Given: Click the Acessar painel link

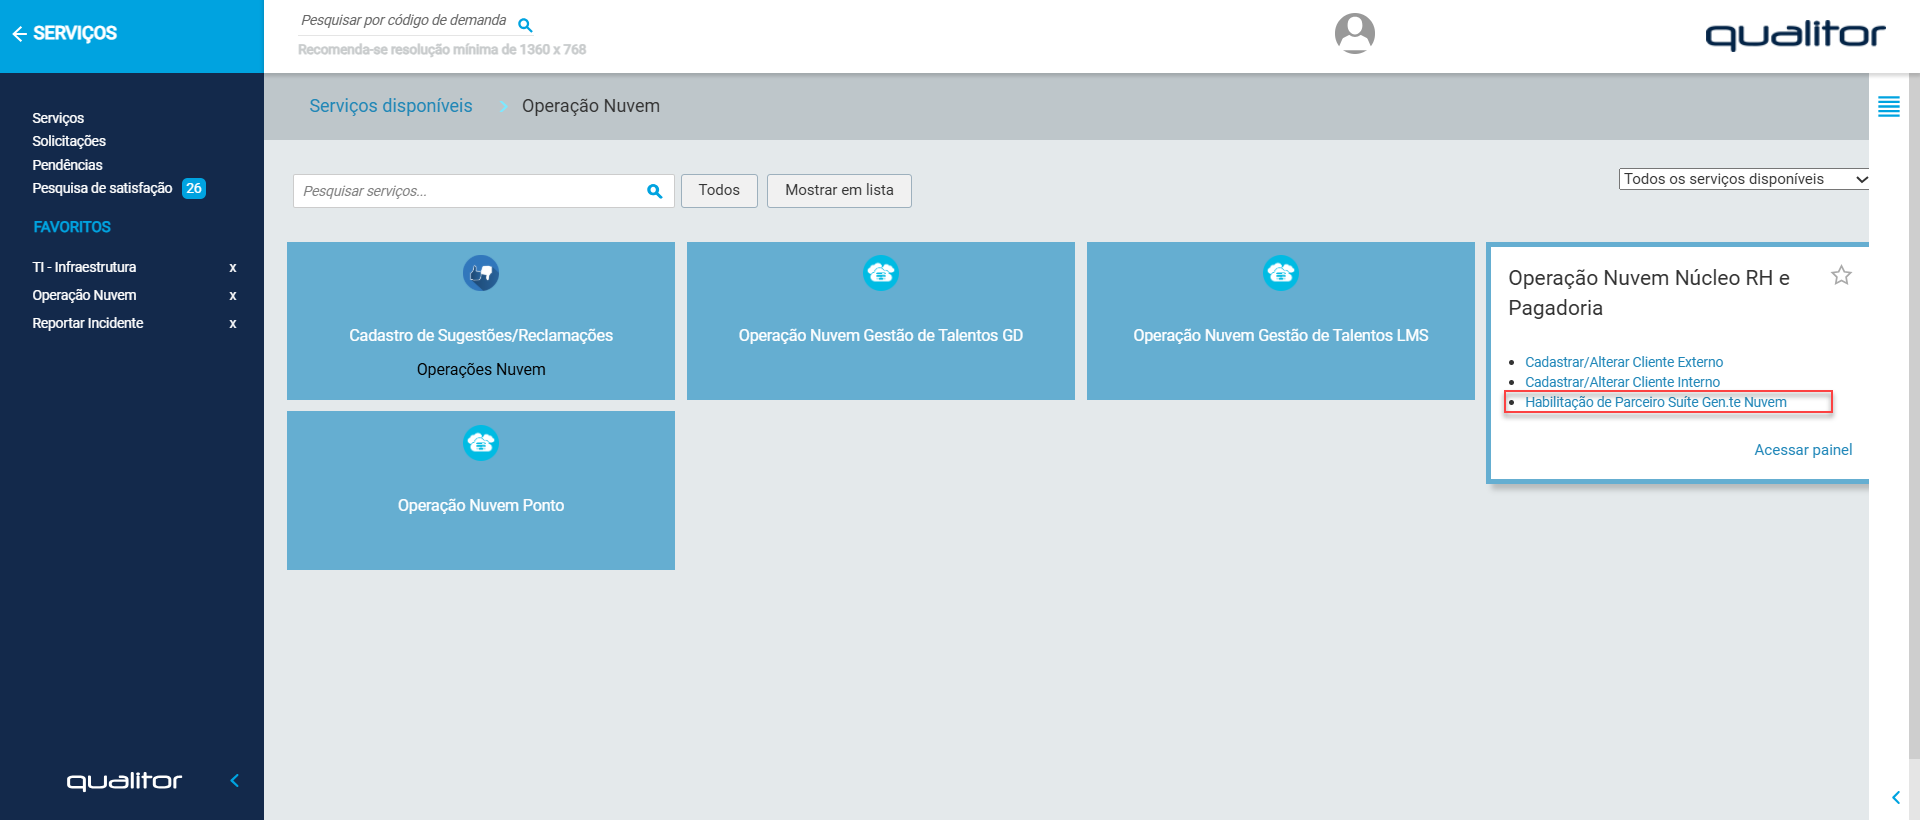Looking at the screenshot, I should tap(1803, 450).
